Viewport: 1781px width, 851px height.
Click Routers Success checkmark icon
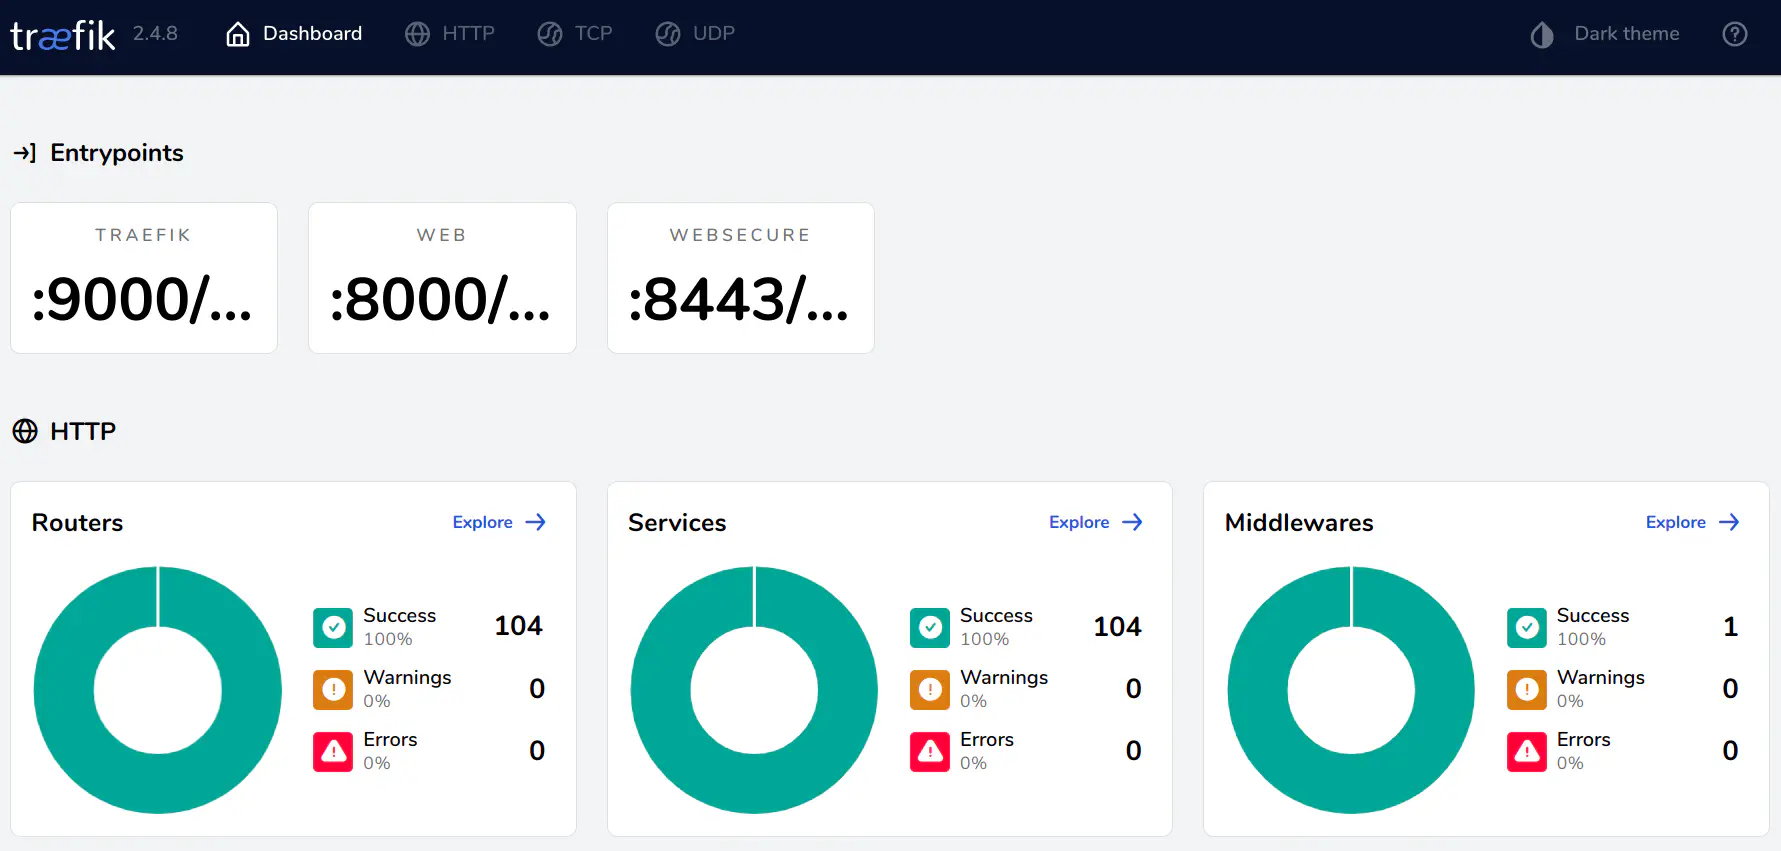(333, 627)
